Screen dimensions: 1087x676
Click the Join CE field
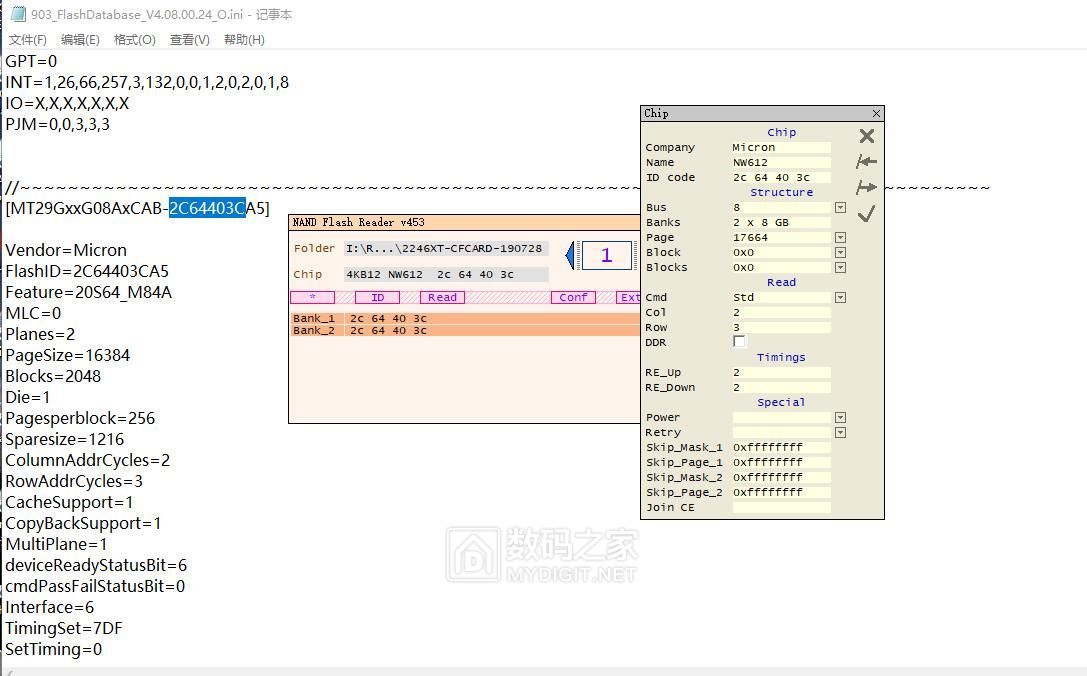pos(781,508)
